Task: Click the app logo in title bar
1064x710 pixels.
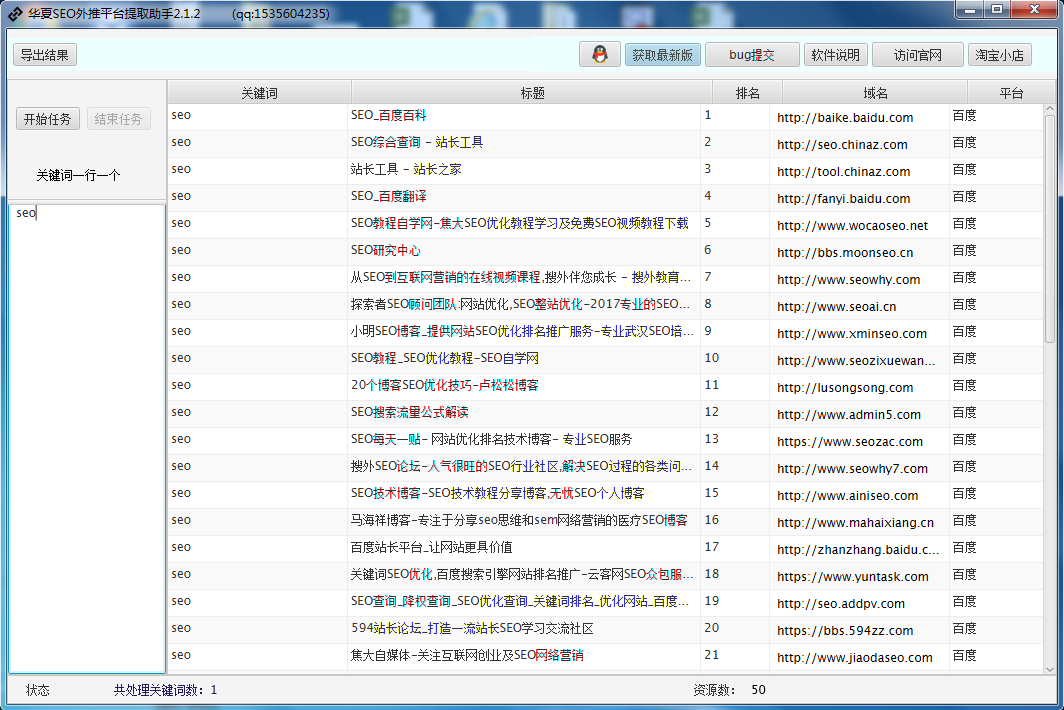Action: [14, 14]
